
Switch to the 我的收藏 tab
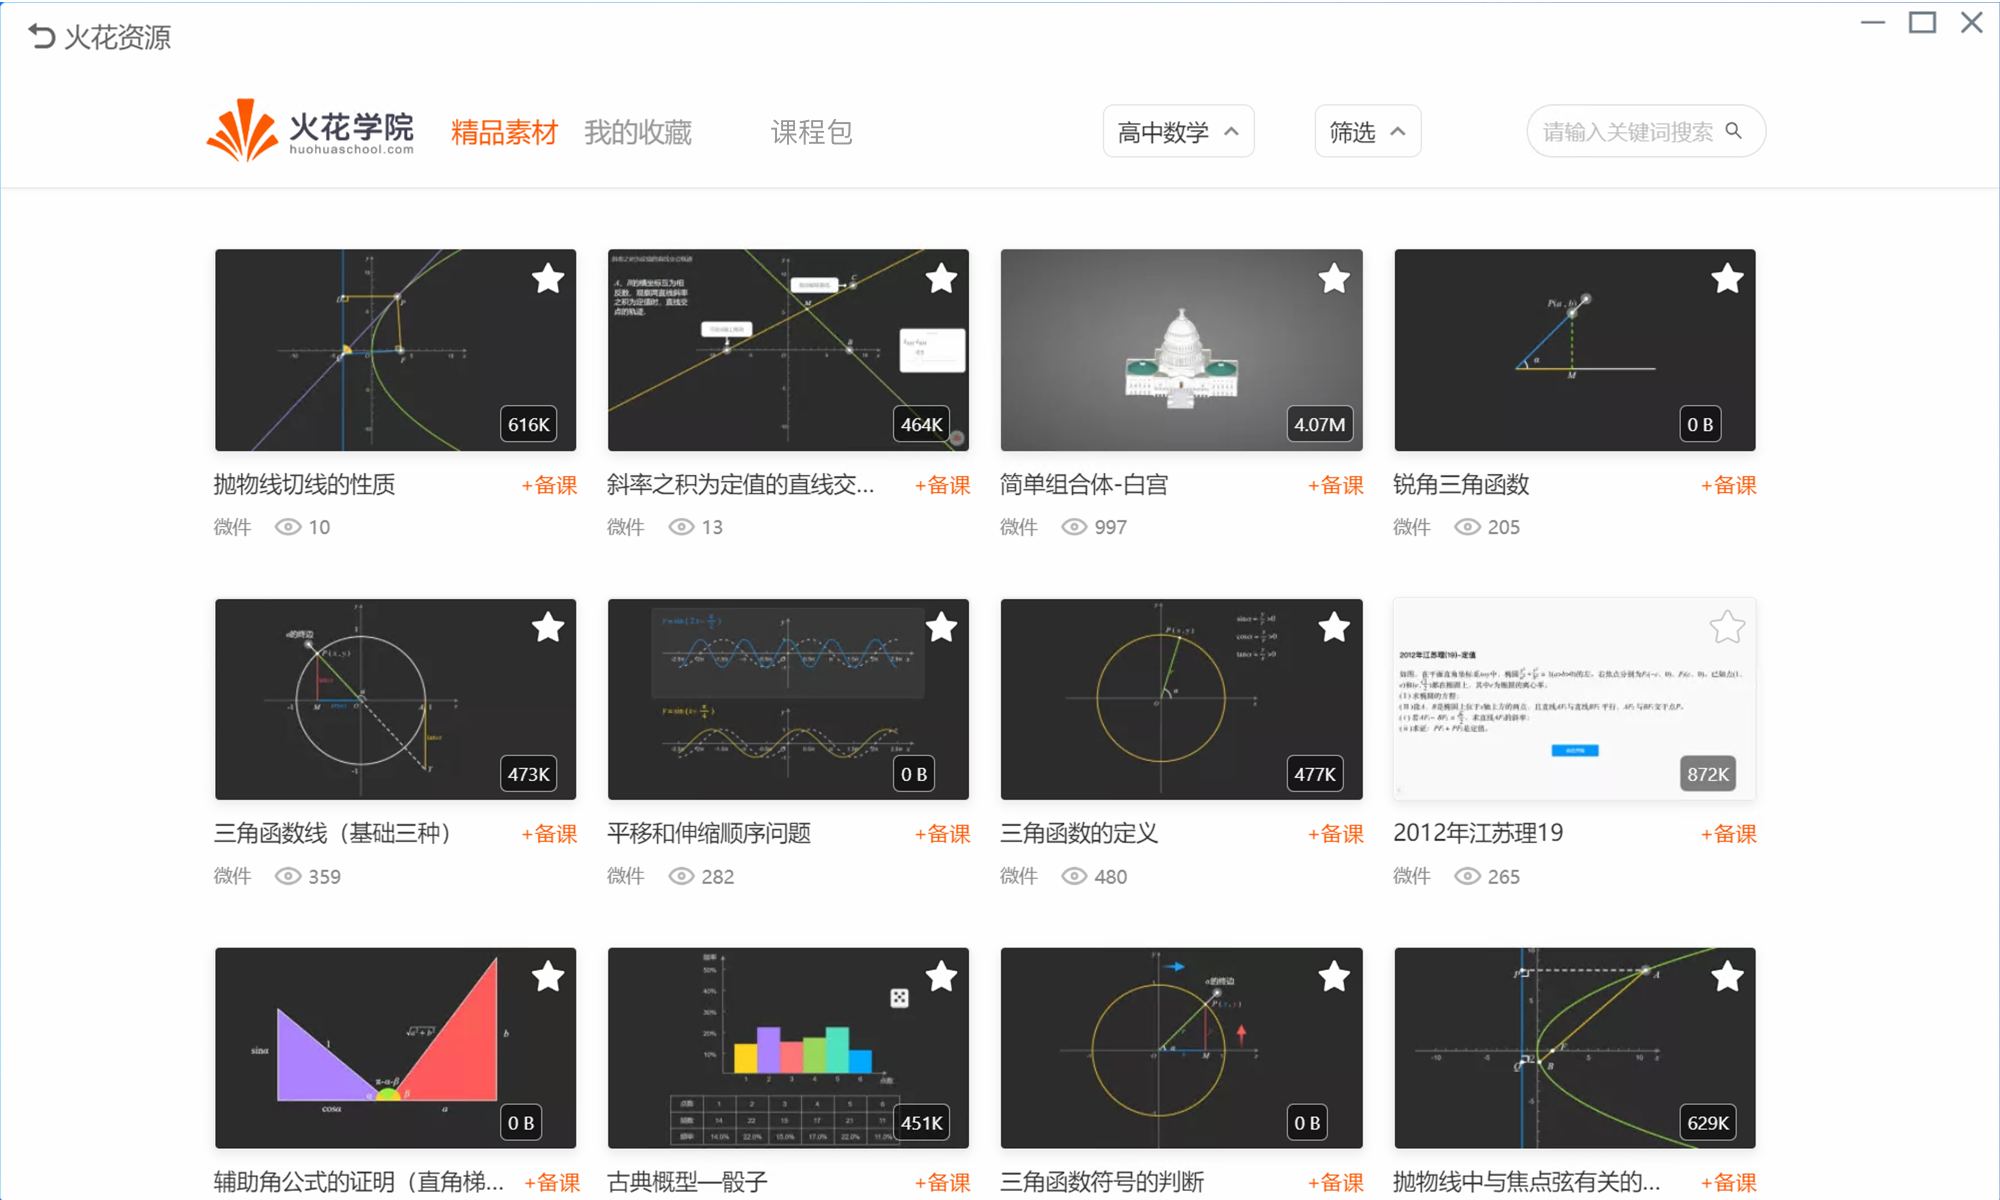point(638,132)
